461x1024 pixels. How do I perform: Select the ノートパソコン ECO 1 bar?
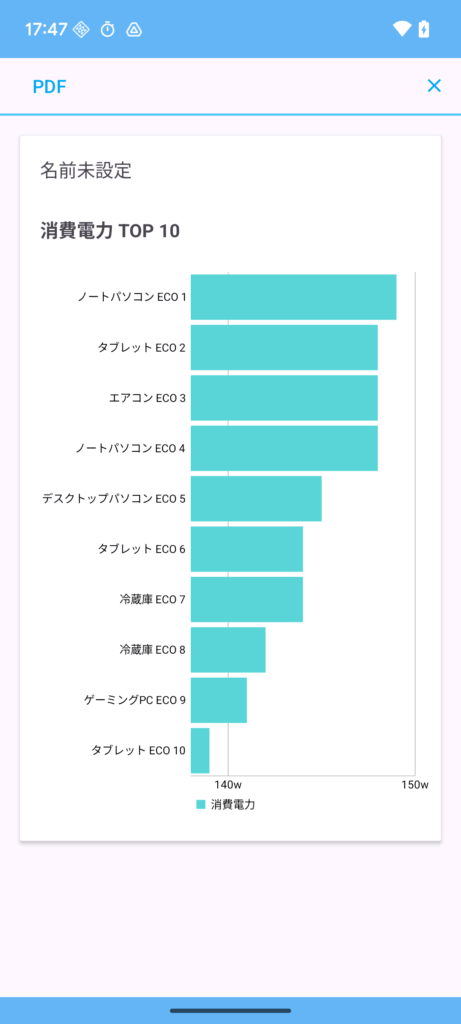(293, 297)
